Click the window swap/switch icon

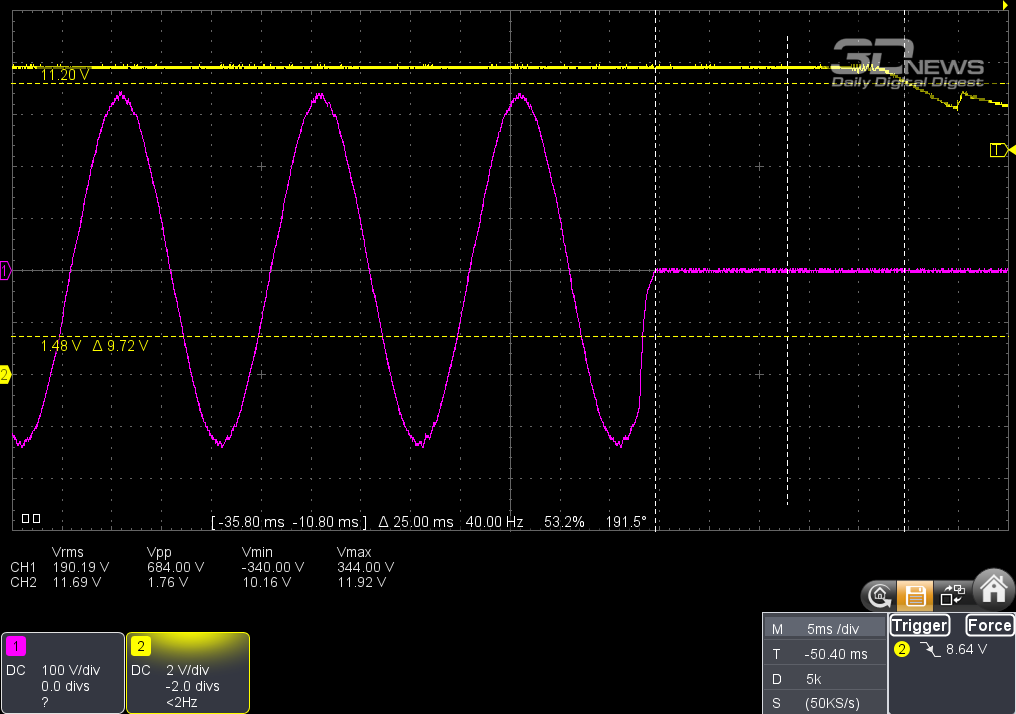point(953,596)
